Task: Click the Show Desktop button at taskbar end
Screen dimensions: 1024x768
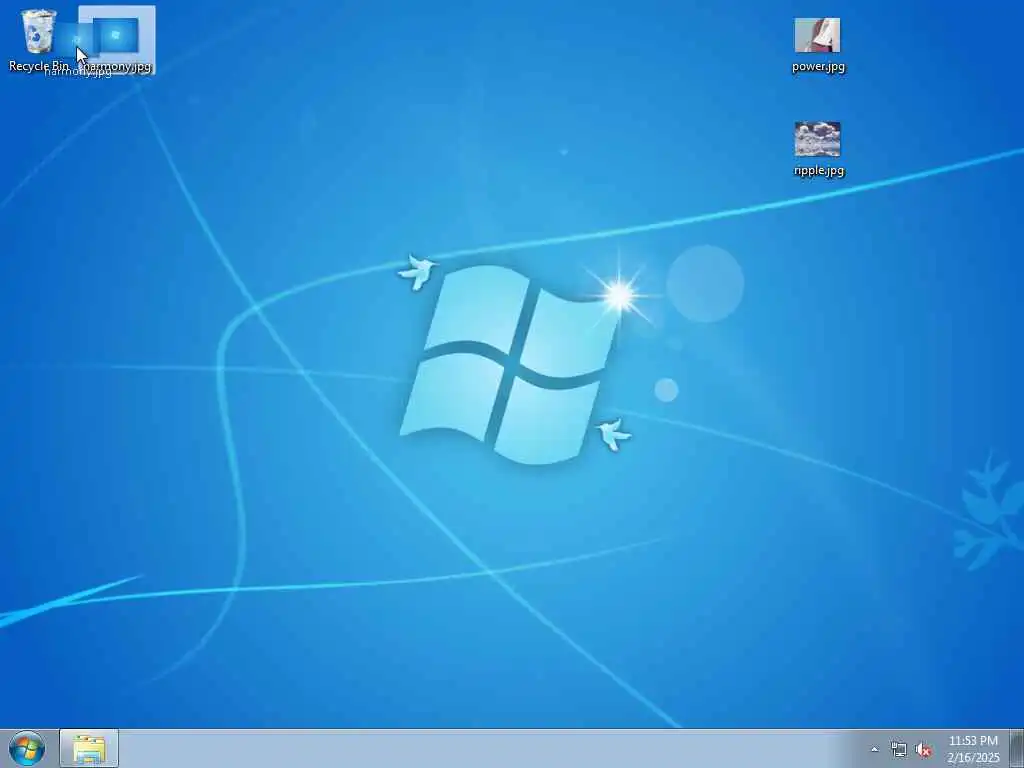Action: [1017, 749]
